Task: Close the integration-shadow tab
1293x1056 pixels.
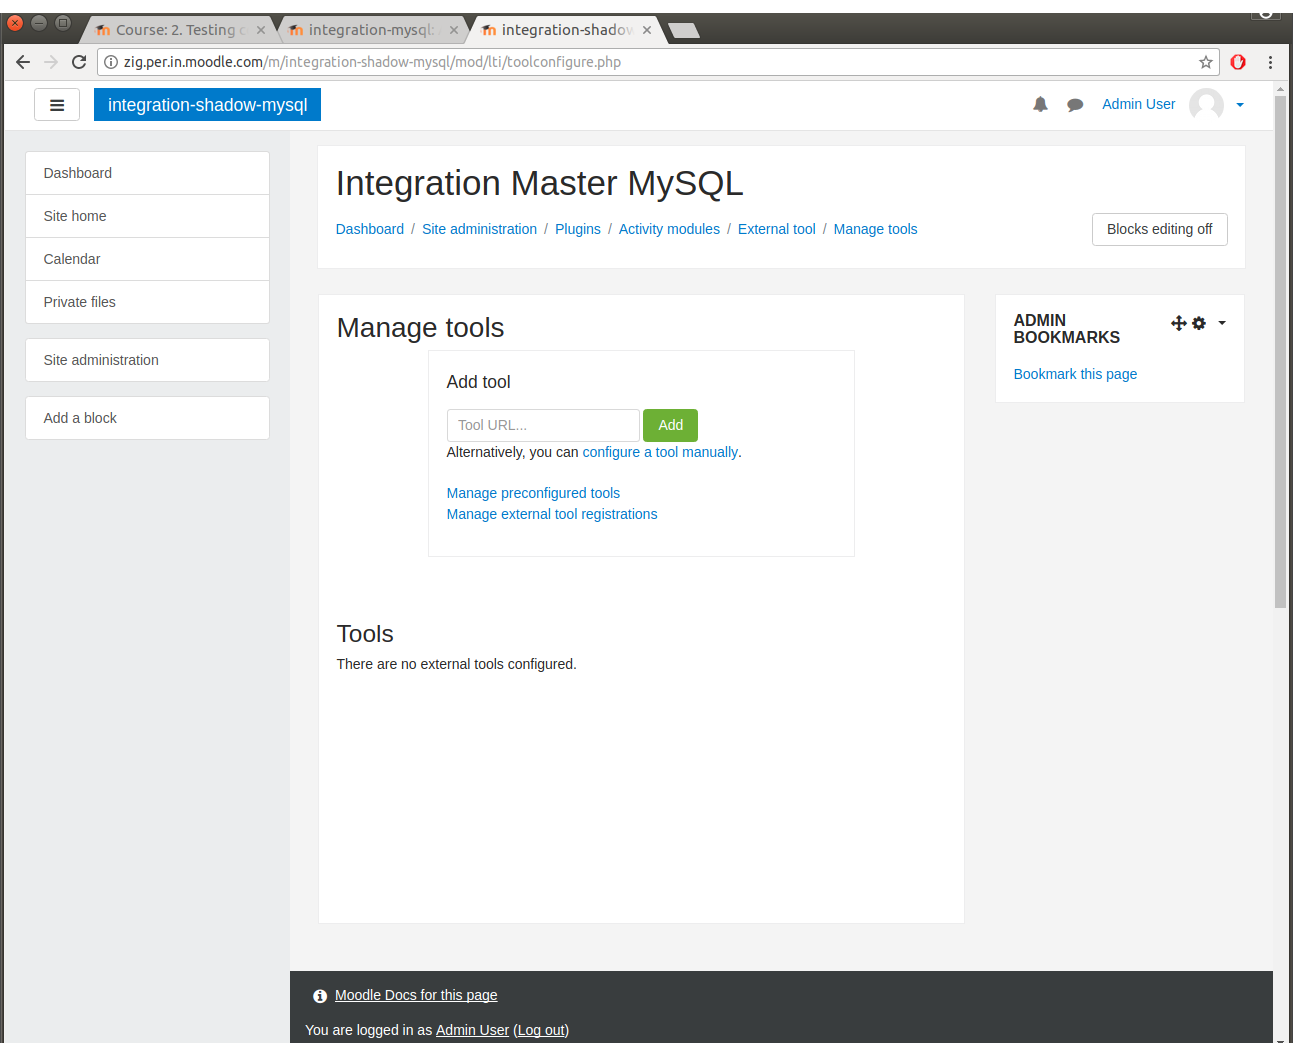Action: click(647, 30)
